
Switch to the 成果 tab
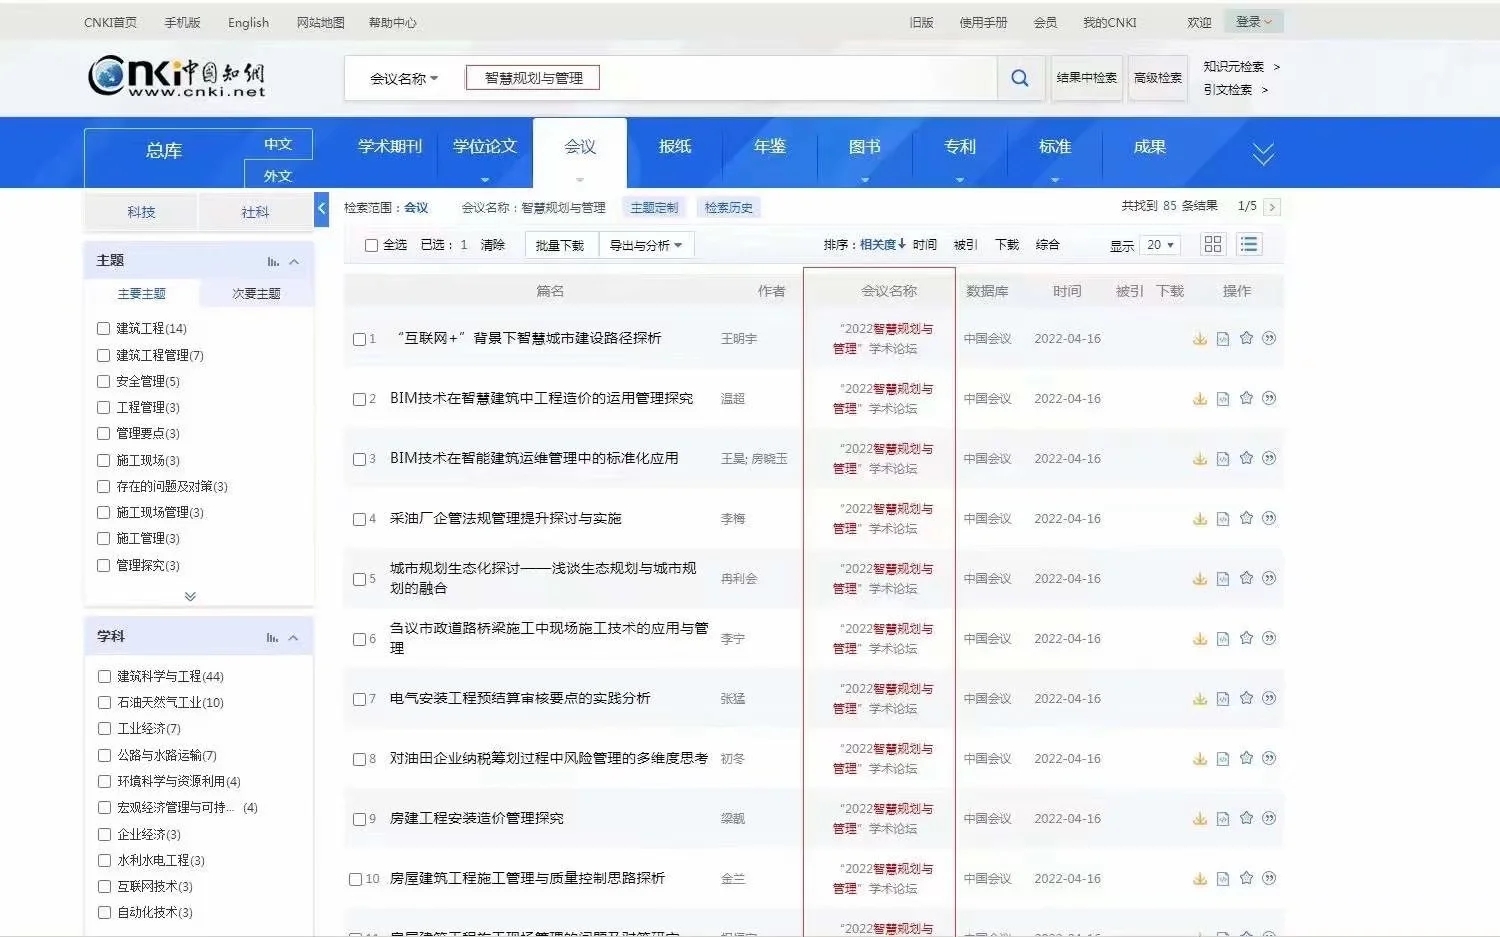pos(1150,147)
